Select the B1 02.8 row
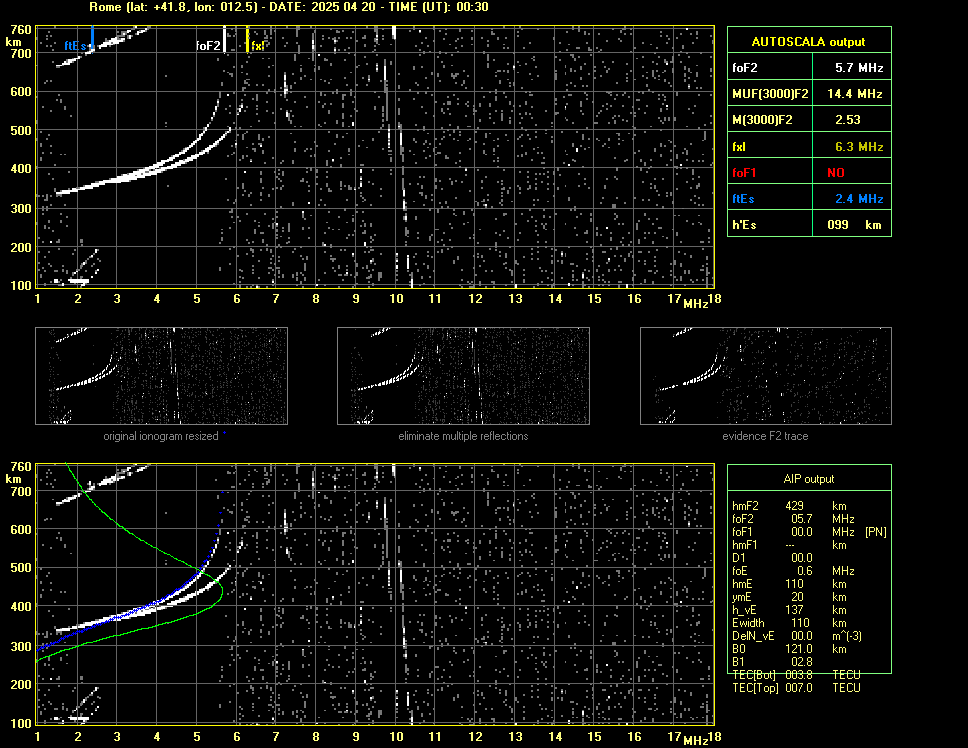 [772, 662]
